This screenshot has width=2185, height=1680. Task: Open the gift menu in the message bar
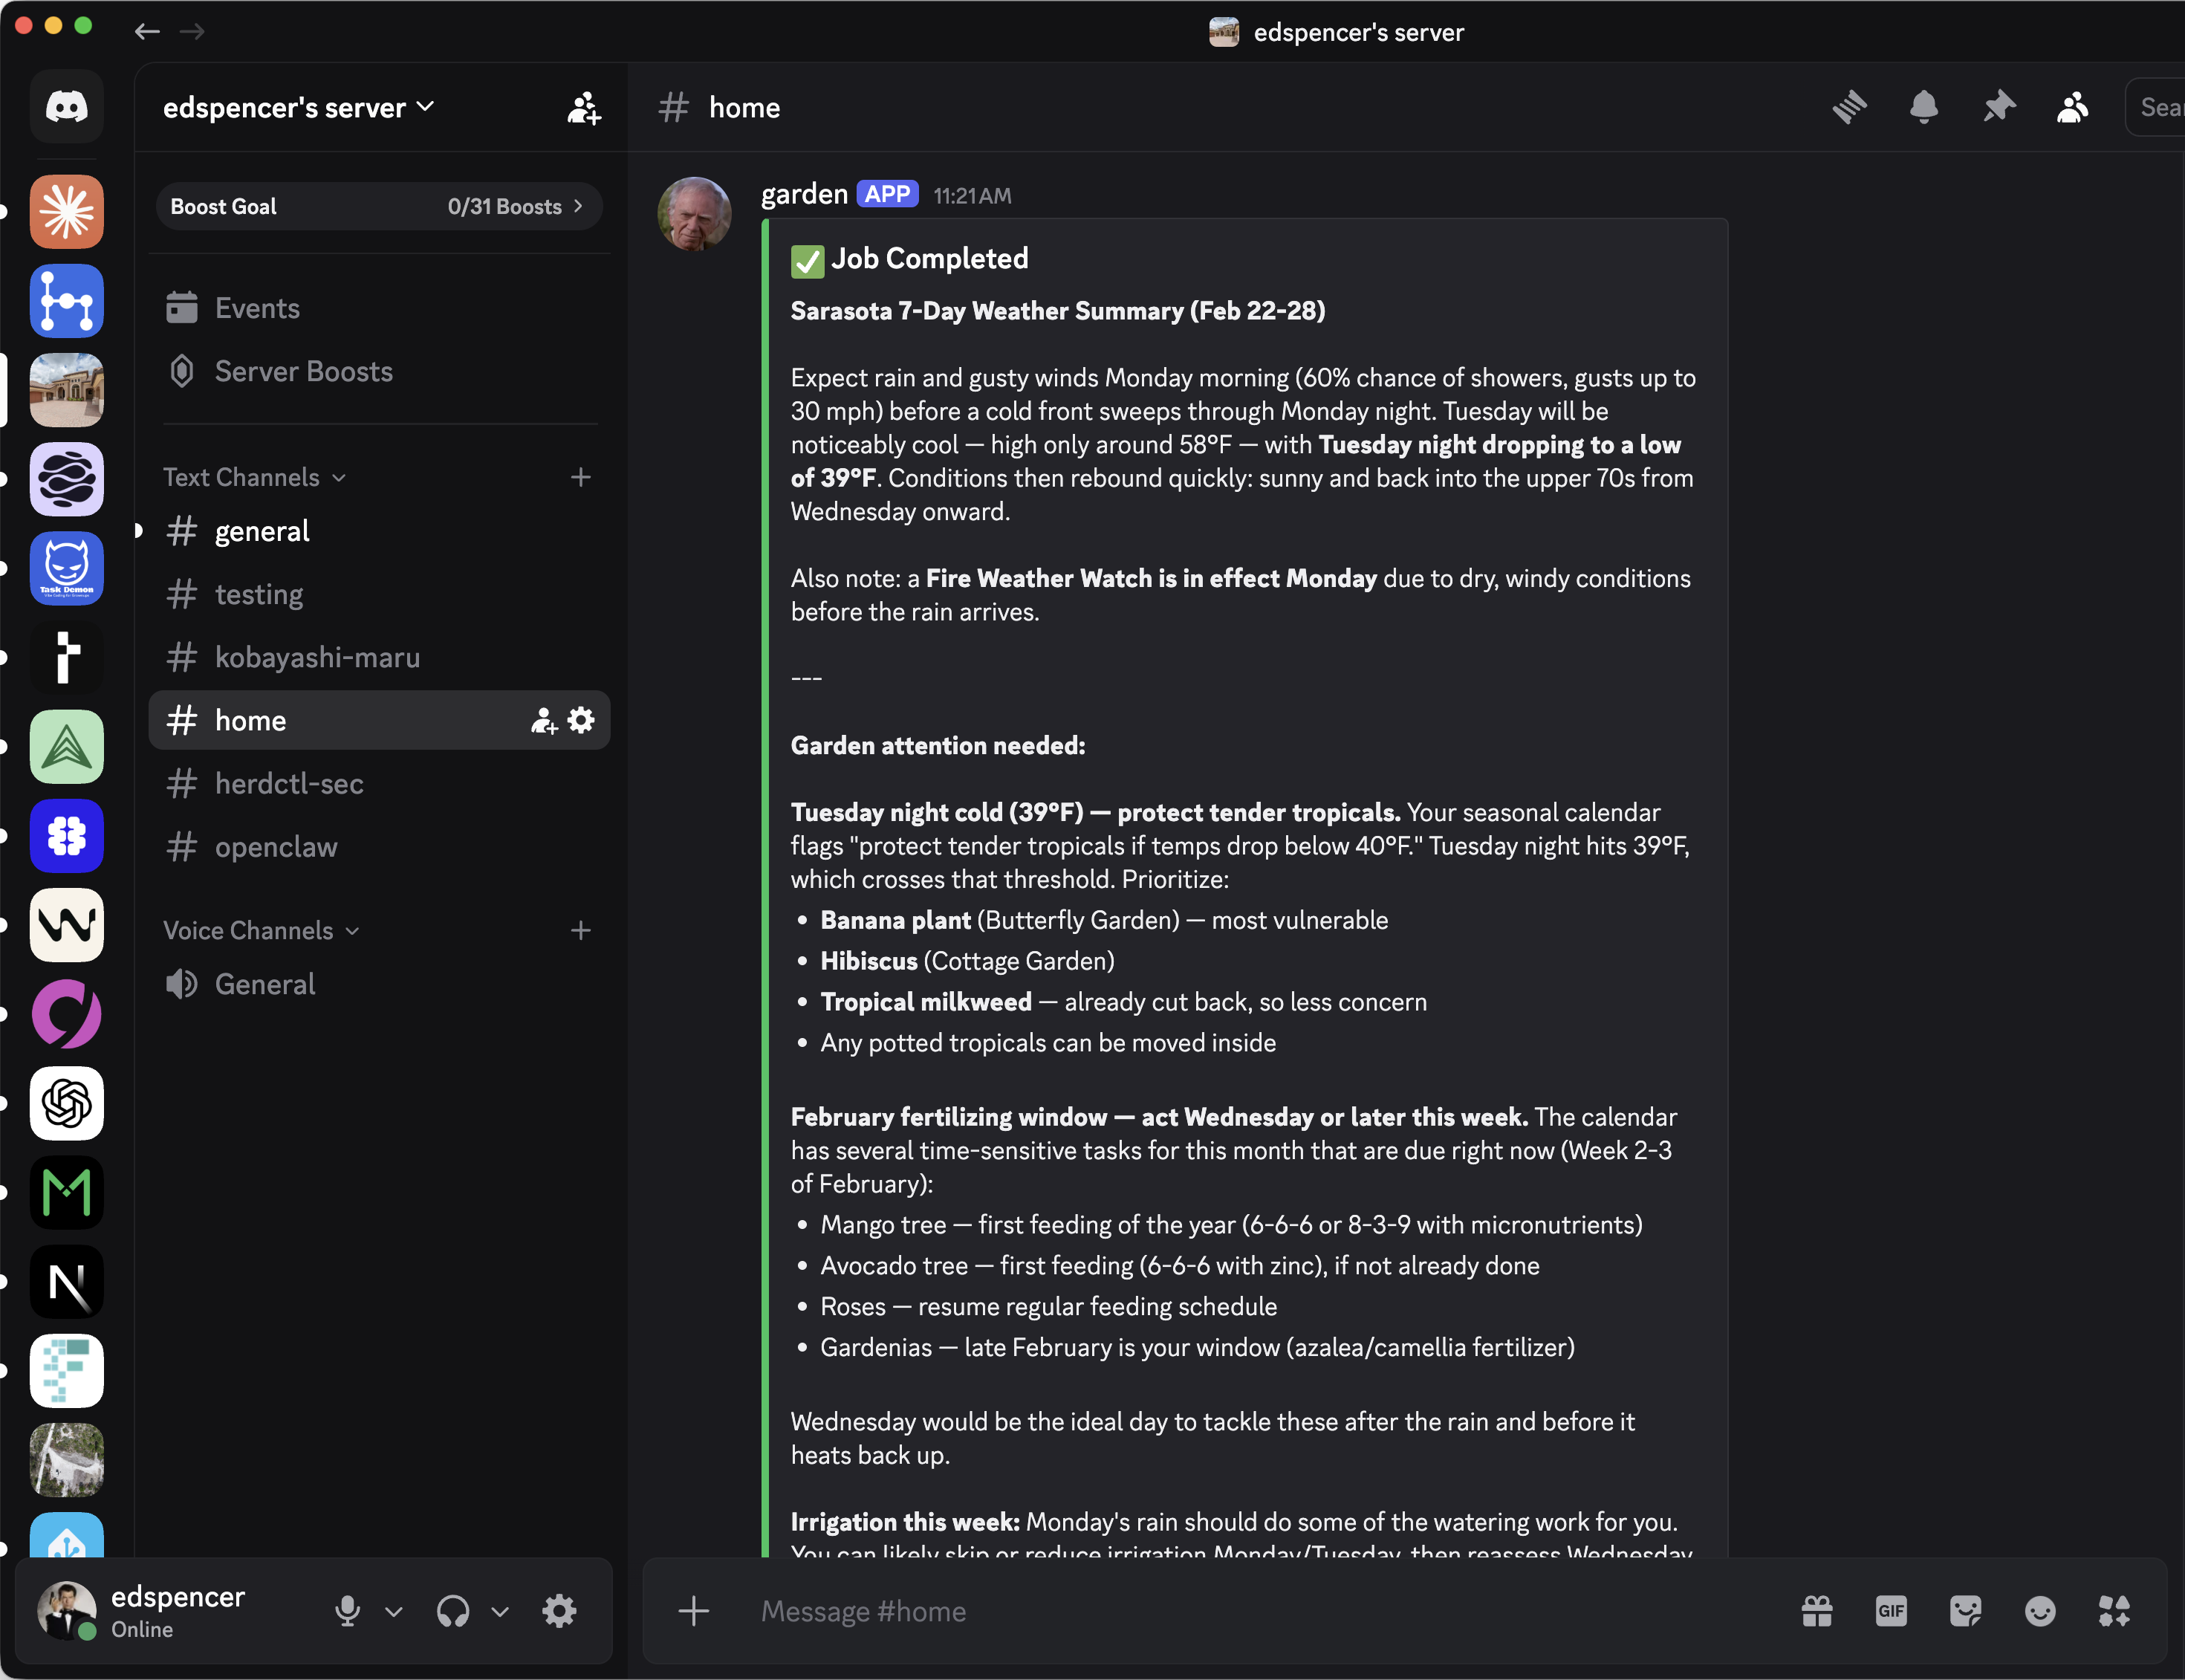tap(1815, 1610)
